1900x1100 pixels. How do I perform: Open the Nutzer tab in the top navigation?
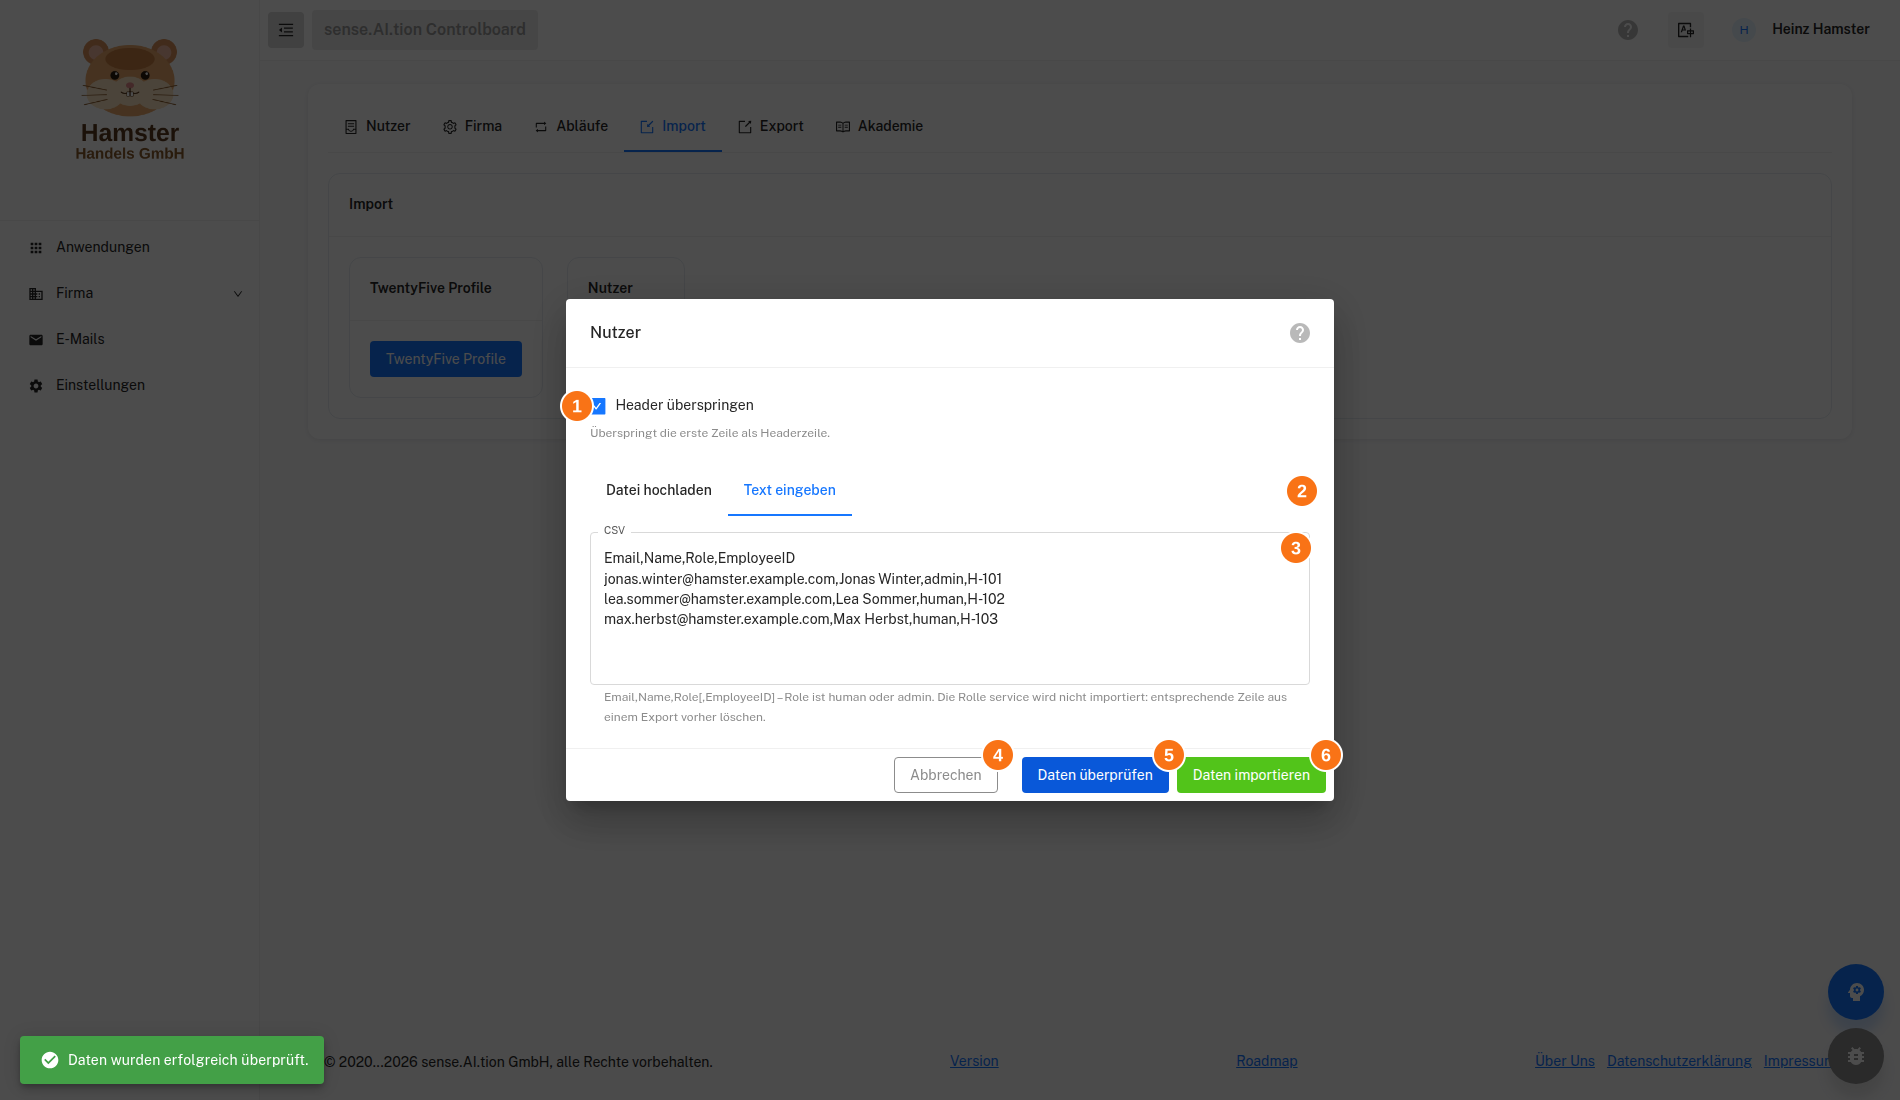[377, 126]
